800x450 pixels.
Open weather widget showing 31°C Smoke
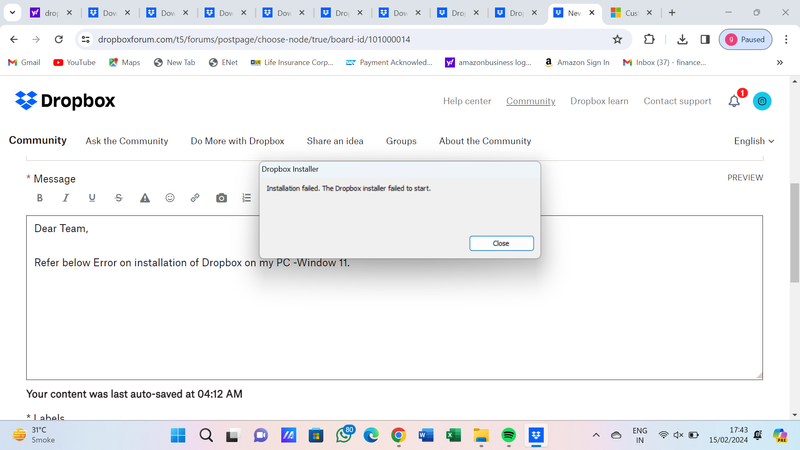click(34, 435)
